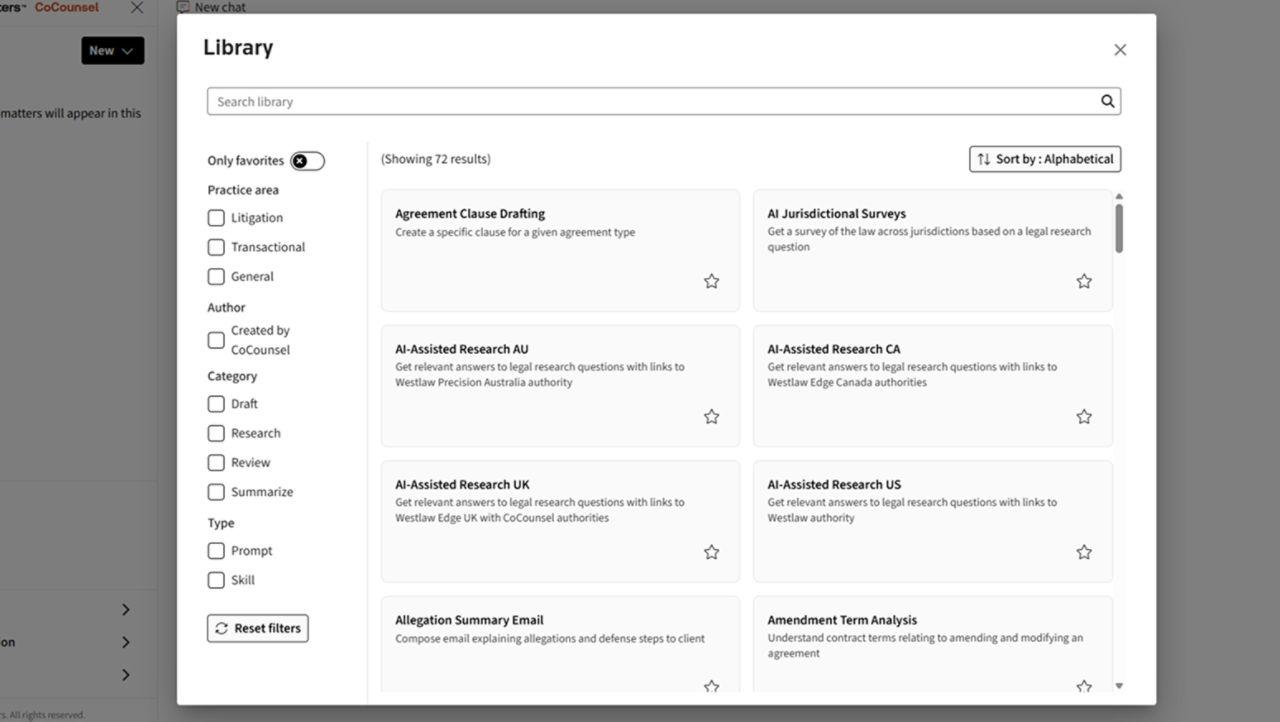Star the AI Jurisdictional Surveys card
Screen dimensions: 1280x722
pos(1083,282)
